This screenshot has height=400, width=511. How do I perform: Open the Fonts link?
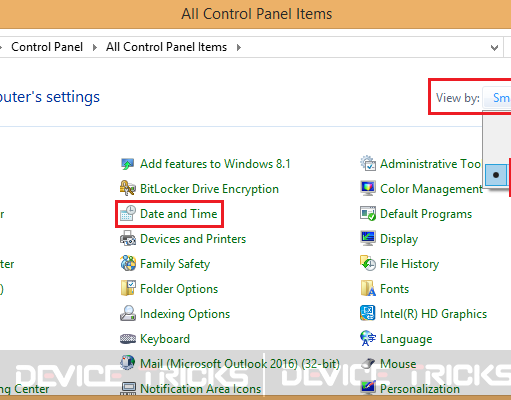[395, 289]
